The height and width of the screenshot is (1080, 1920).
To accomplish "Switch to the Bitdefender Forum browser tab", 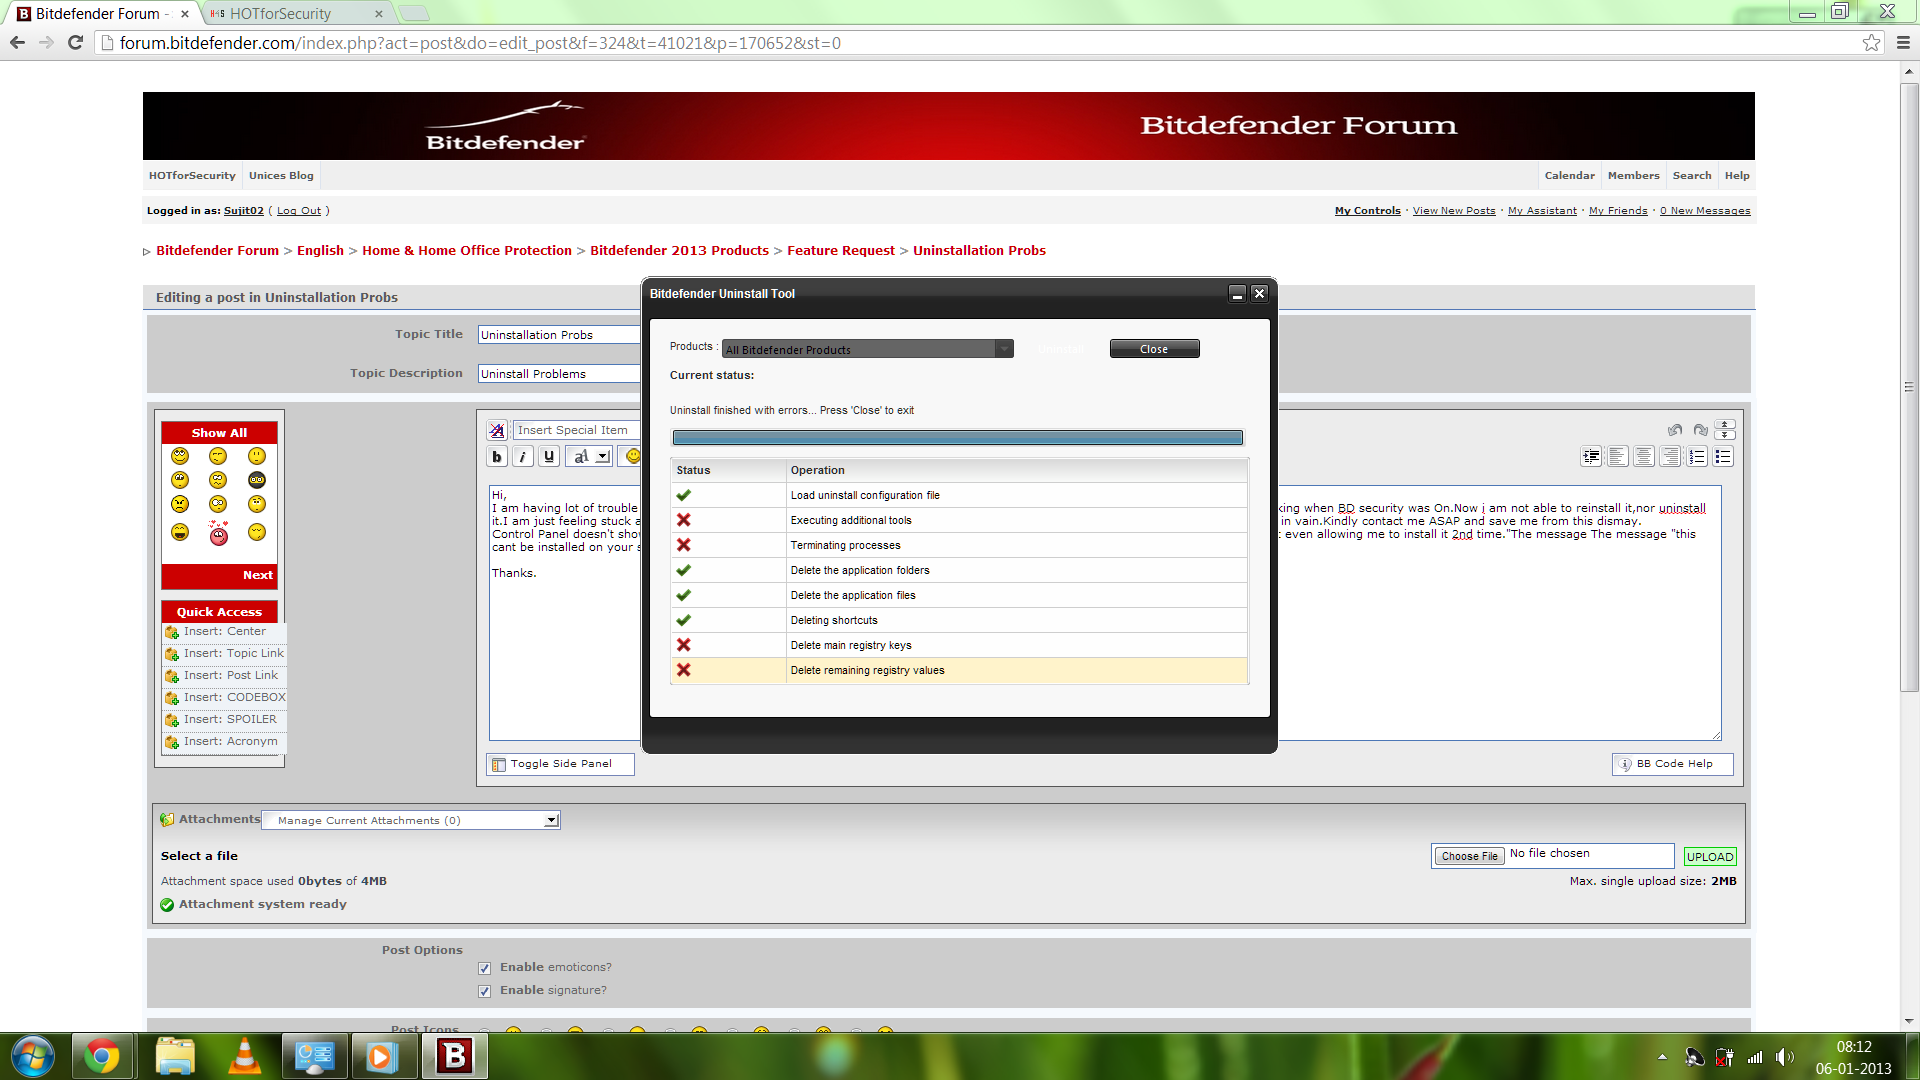I will pos(103,14).
